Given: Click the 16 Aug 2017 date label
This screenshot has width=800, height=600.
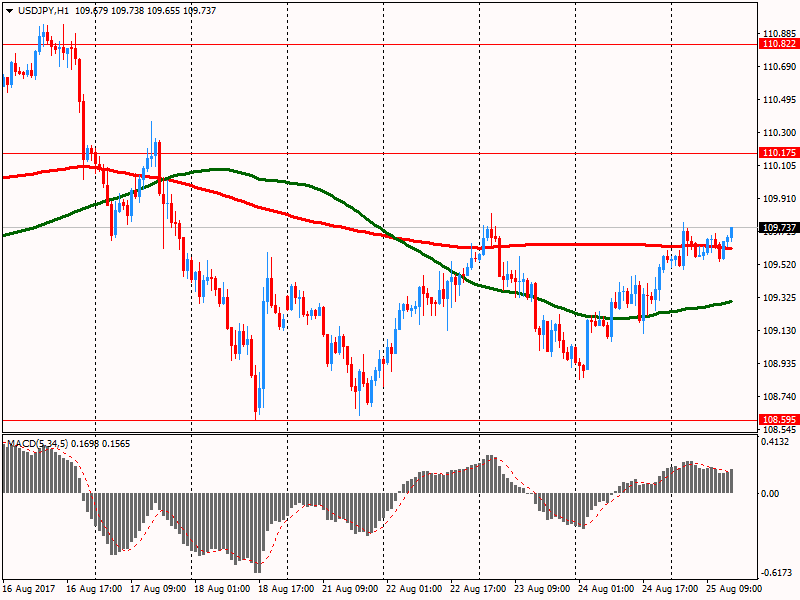Looking at the screenshot, I should point(29,589).
